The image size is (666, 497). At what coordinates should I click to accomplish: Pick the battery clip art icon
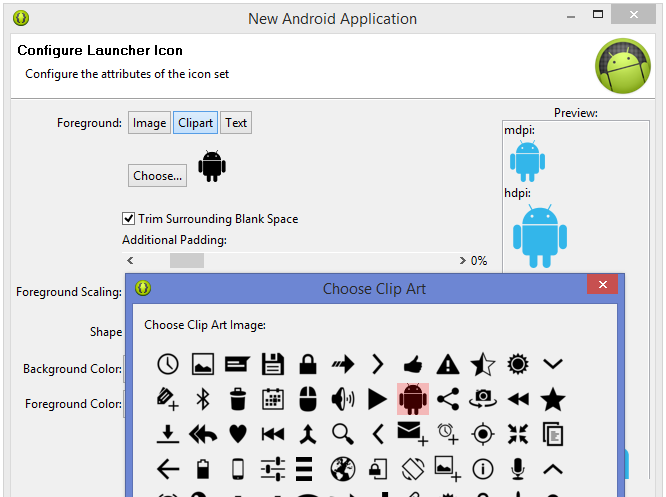pos(203,469)
